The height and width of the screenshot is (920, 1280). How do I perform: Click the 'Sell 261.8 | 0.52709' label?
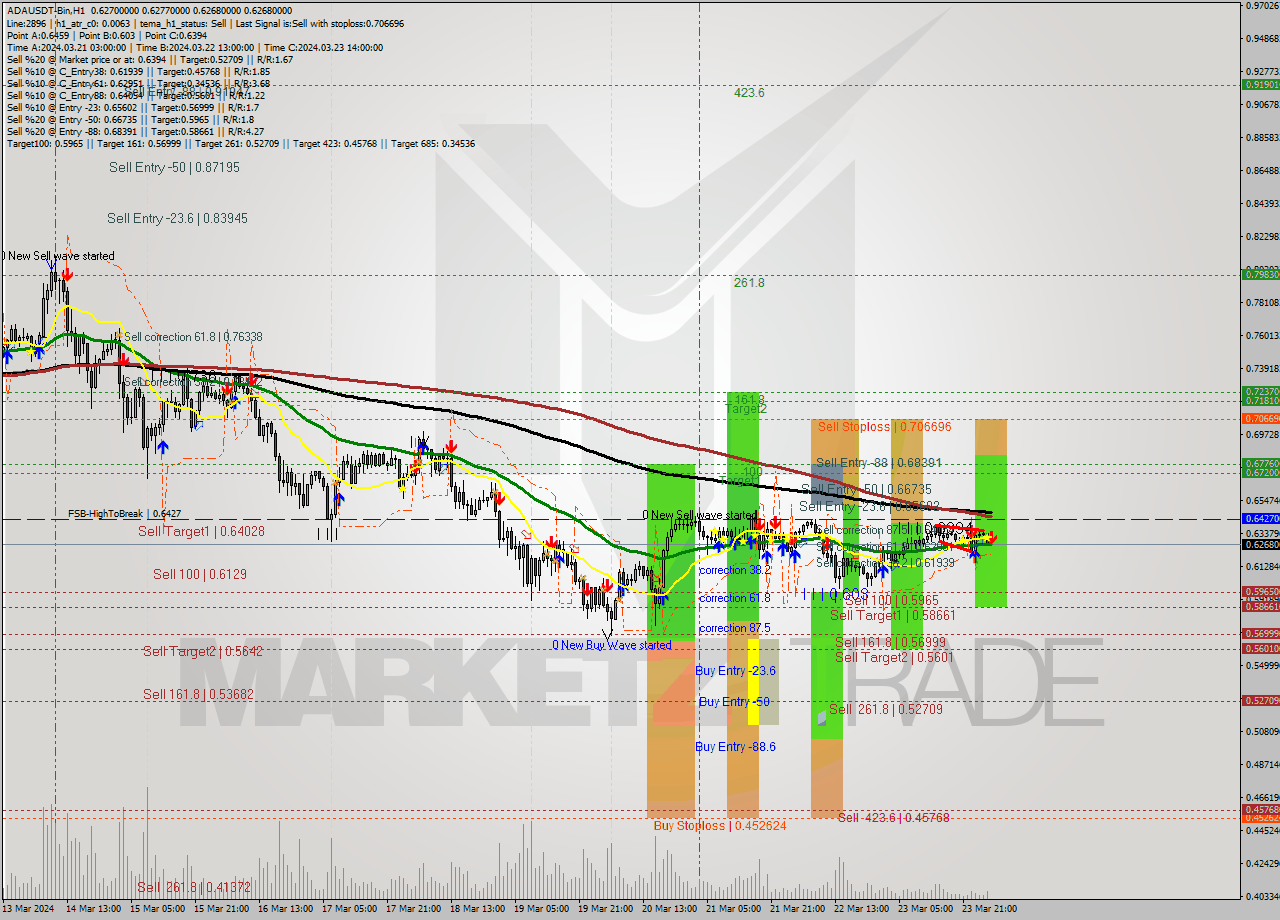coord(886,709)
